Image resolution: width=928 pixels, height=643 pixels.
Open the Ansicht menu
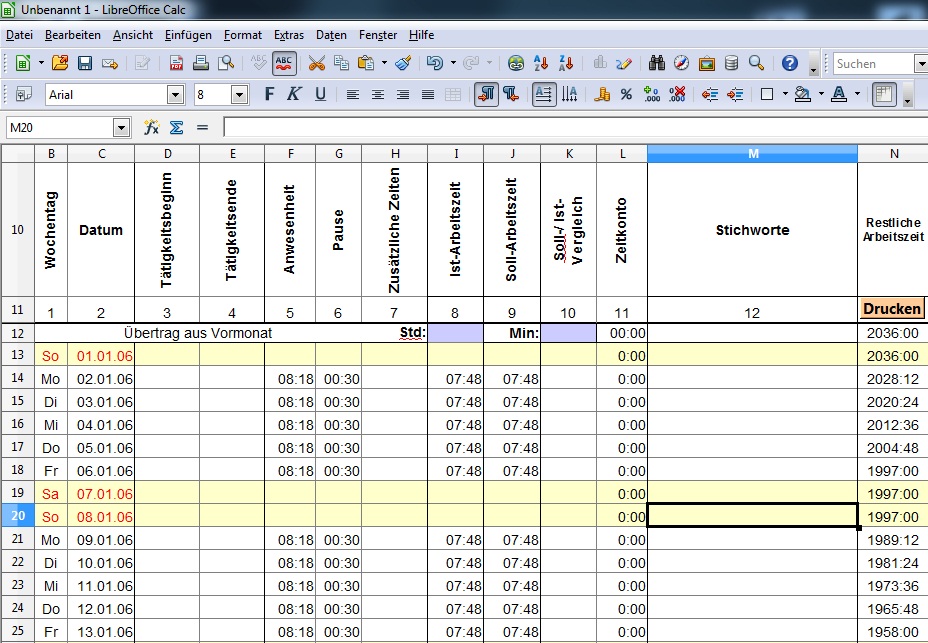(x=133, y=35)
